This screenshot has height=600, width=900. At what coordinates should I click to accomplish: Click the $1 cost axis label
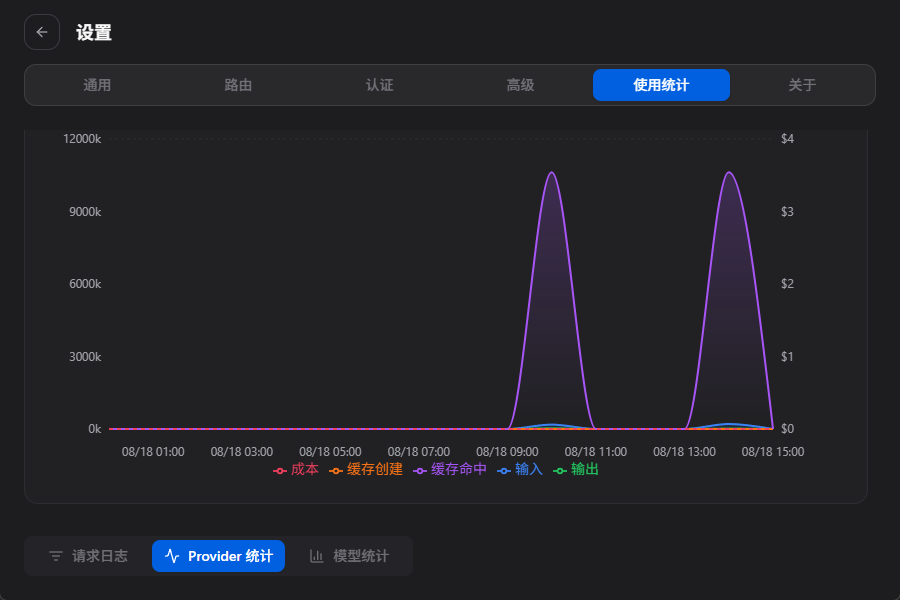(788, 357)
